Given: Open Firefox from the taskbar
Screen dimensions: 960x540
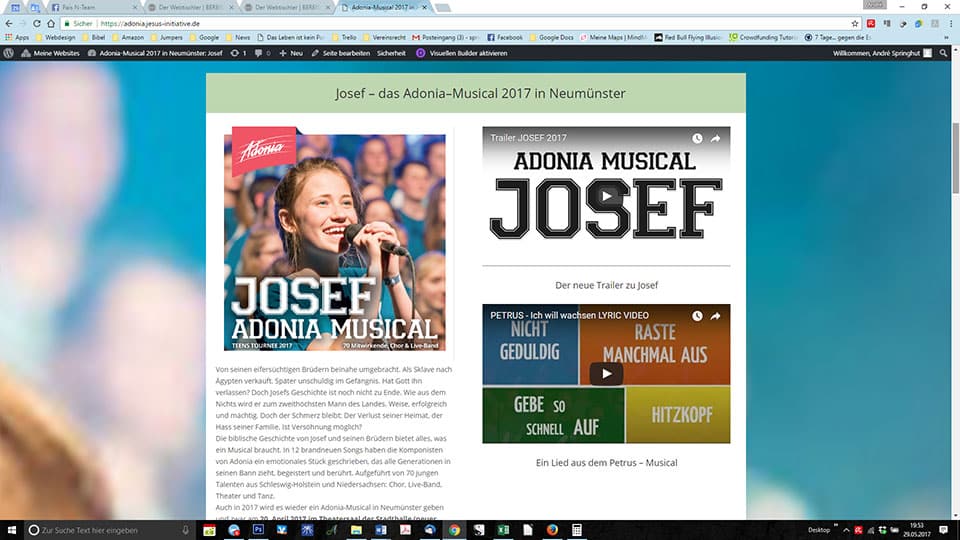Looking at the screenshot, I should coord(552,530).
